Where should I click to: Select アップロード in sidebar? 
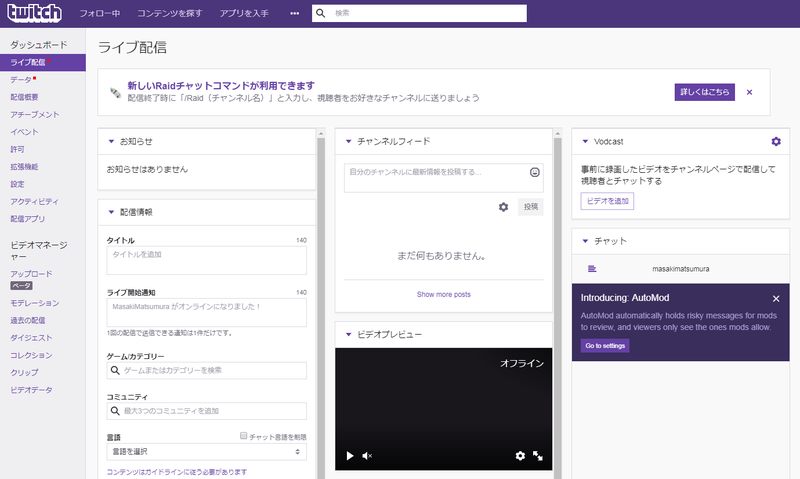tap(31, 274)
